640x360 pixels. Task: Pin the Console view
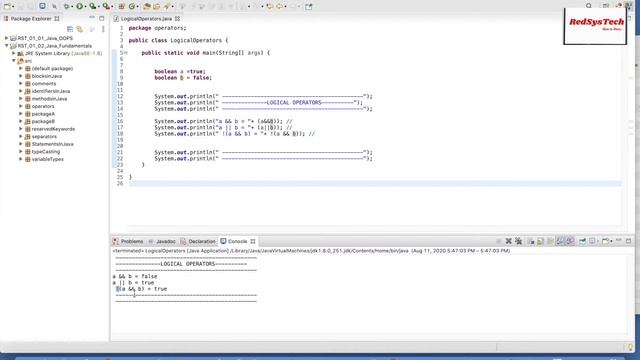pos(582,241)
